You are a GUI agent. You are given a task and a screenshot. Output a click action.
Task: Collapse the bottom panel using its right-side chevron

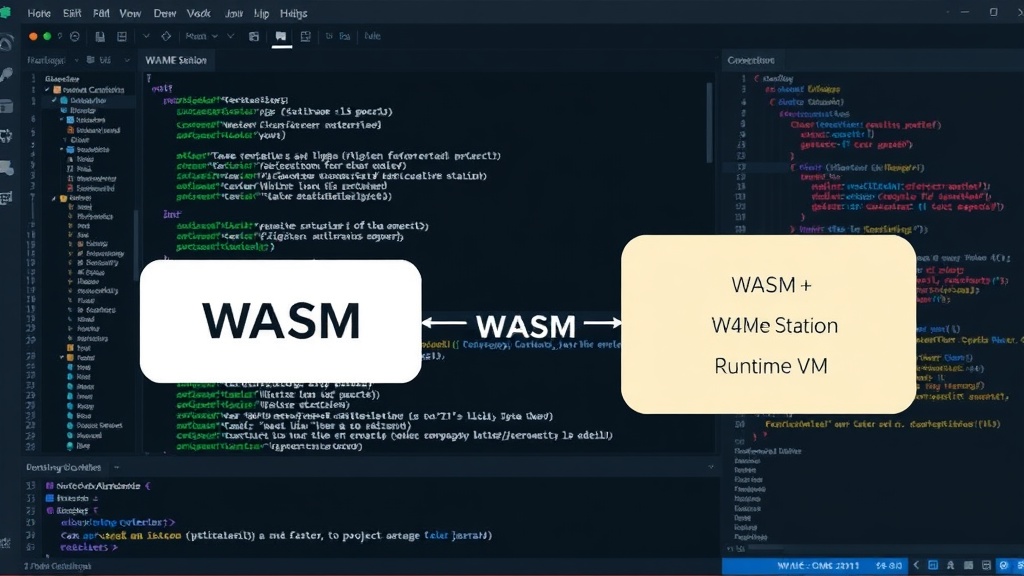pyautogui.click(x=711, y=468)
